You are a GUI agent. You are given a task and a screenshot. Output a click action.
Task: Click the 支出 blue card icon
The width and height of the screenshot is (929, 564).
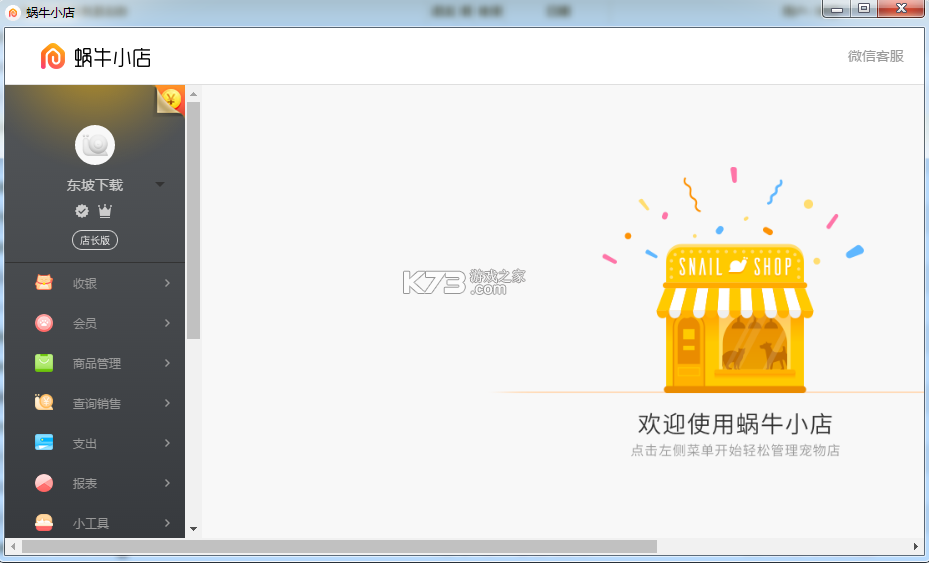coord(44,443)
